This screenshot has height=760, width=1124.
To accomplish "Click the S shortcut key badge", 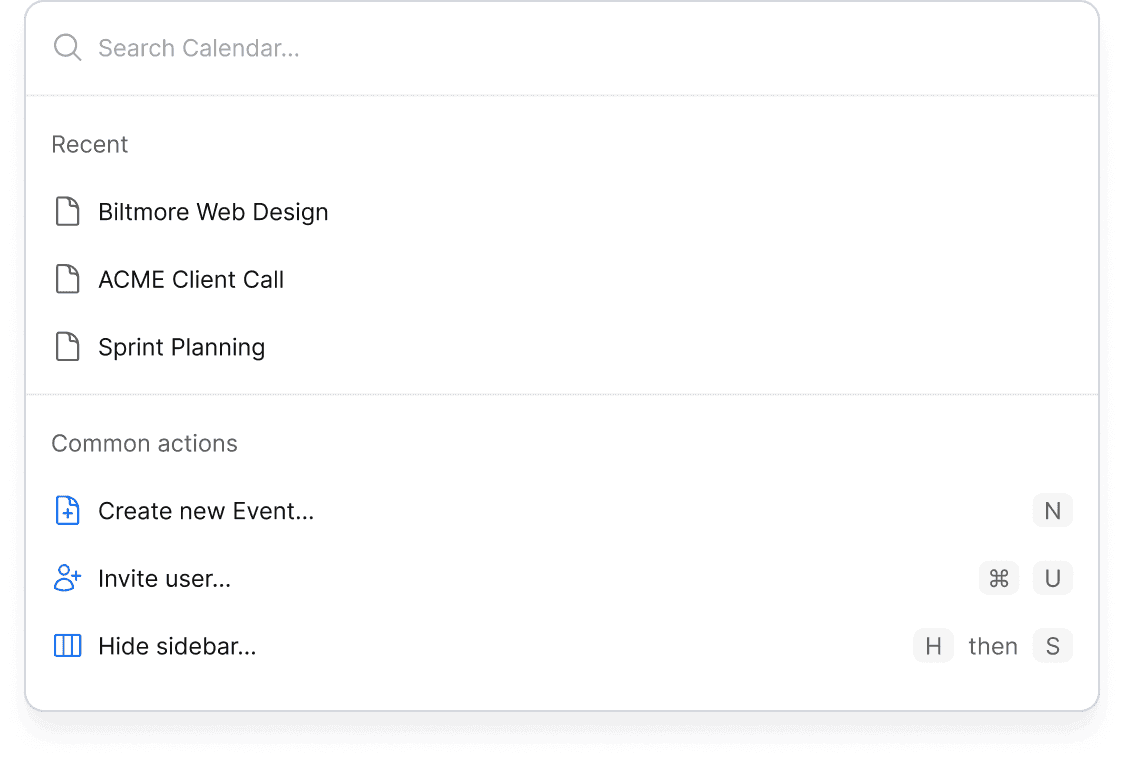I will [x=1052, y=646].
